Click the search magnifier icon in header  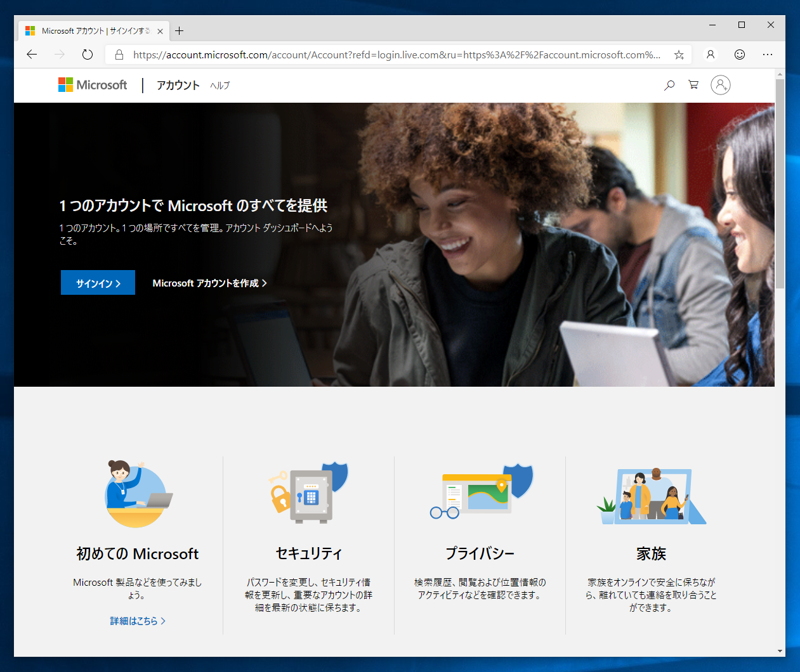pos(669,85)
